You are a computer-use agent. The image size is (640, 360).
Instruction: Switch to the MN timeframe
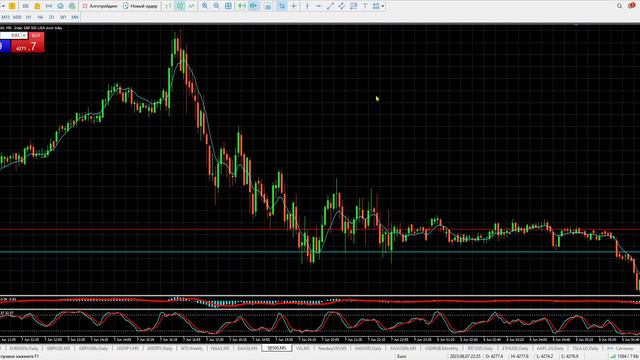[75, 17]
